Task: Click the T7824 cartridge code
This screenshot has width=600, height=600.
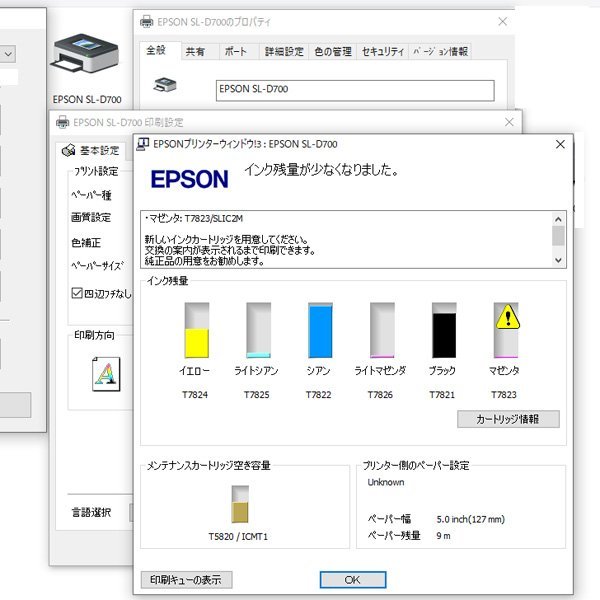Action: click(195, 395)
